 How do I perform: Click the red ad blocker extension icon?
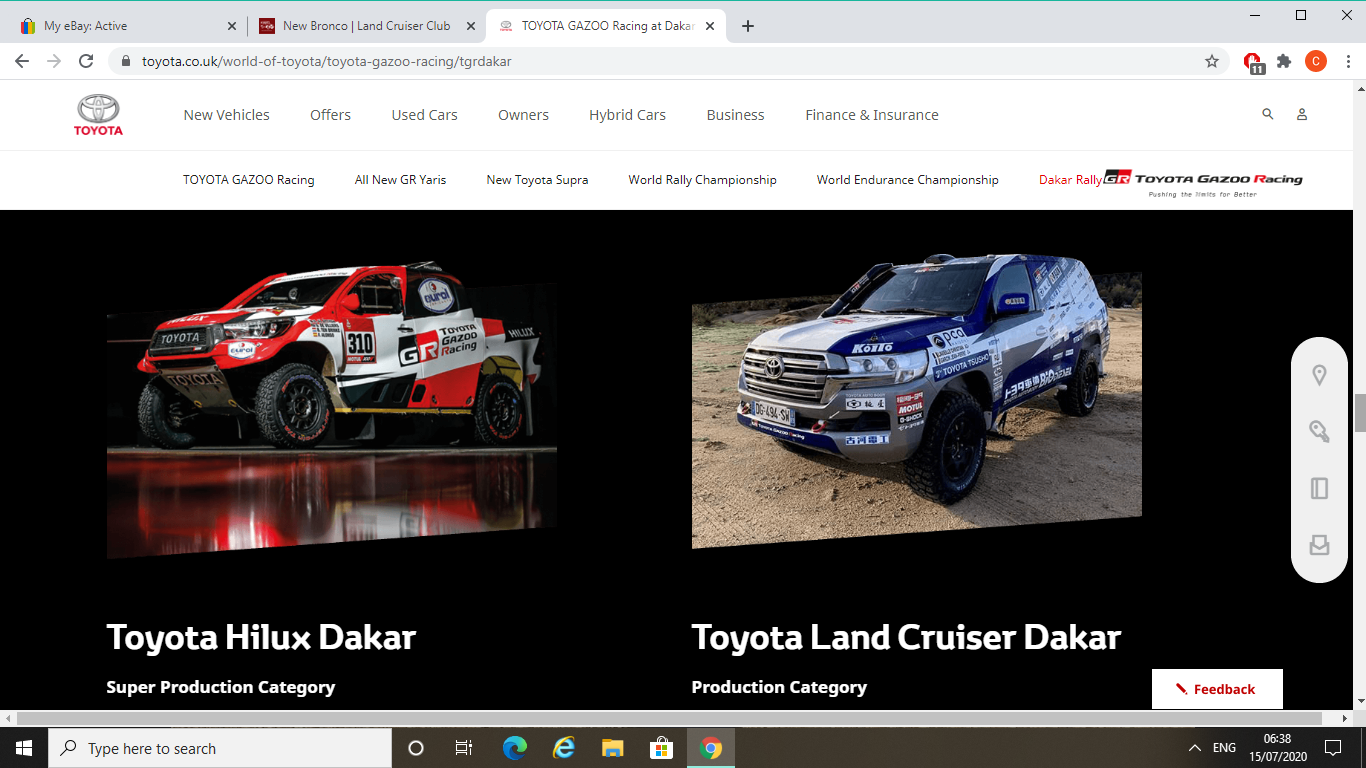click(1253, 62)
